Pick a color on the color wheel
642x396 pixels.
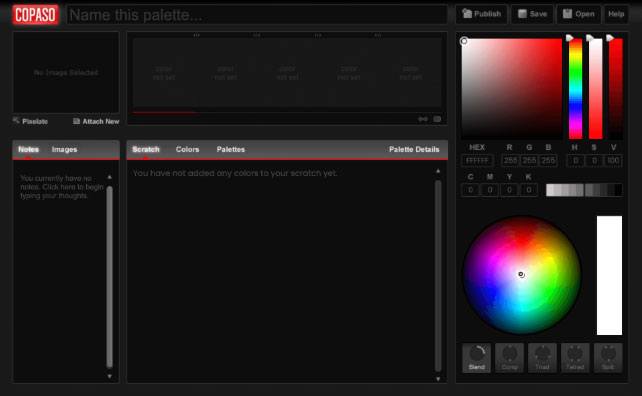point(522,275)
